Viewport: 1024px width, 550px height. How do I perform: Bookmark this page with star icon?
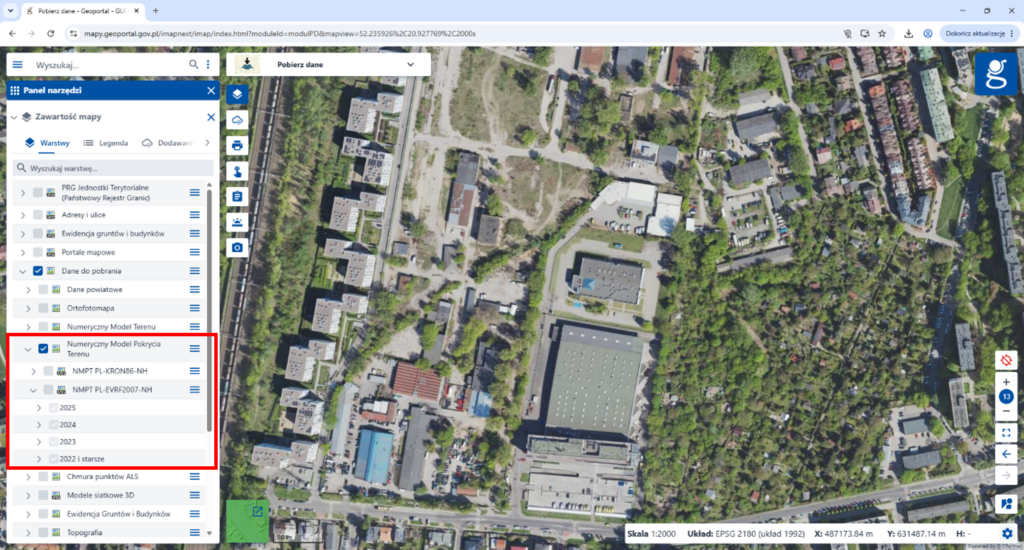pos(882,33)
